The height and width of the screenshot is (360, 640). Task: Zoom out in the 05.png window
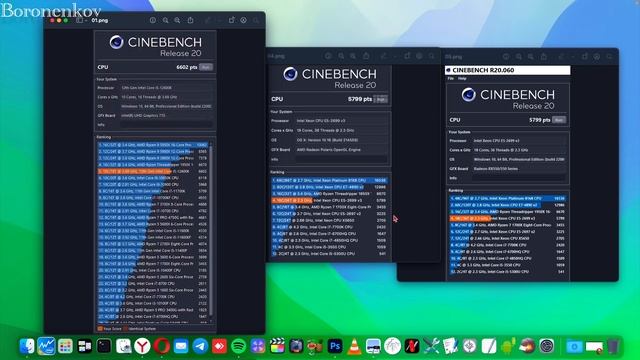tap(518, 57)
